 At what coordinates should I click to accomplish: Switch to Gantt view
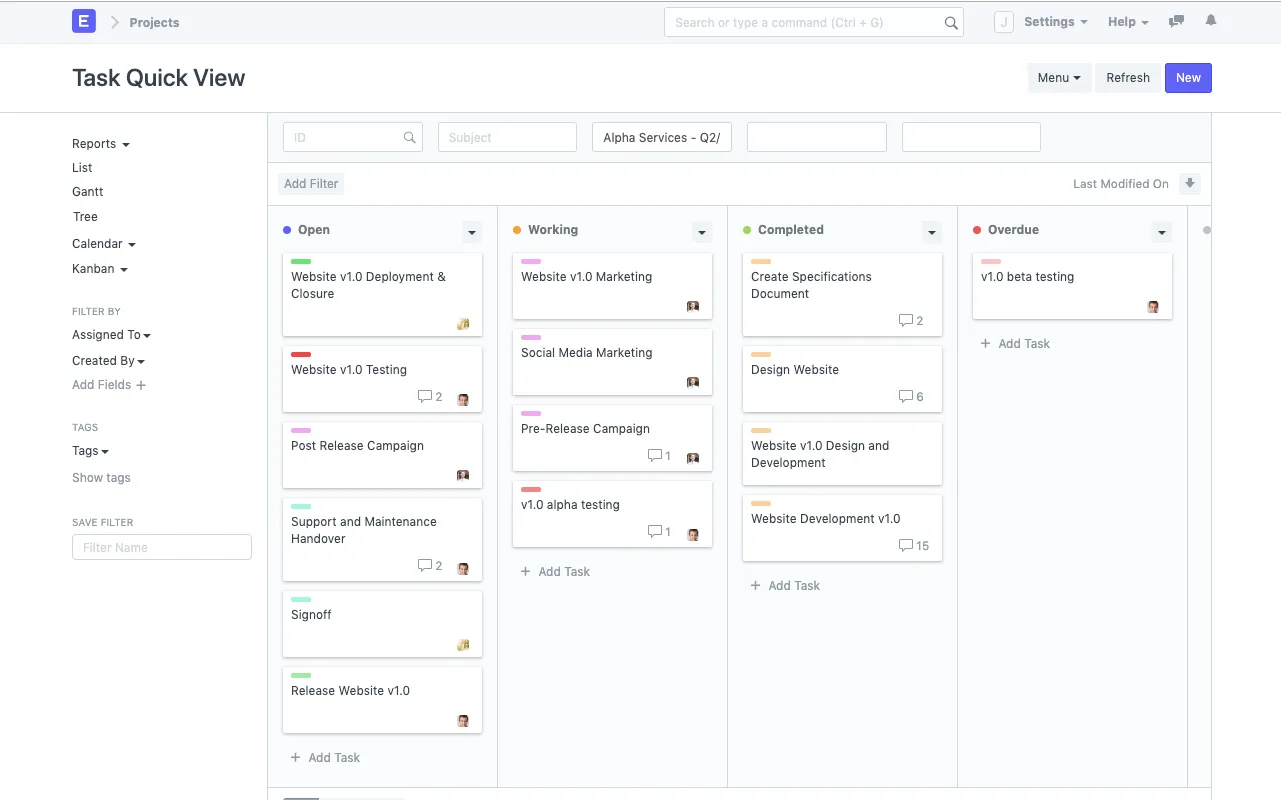88,192
